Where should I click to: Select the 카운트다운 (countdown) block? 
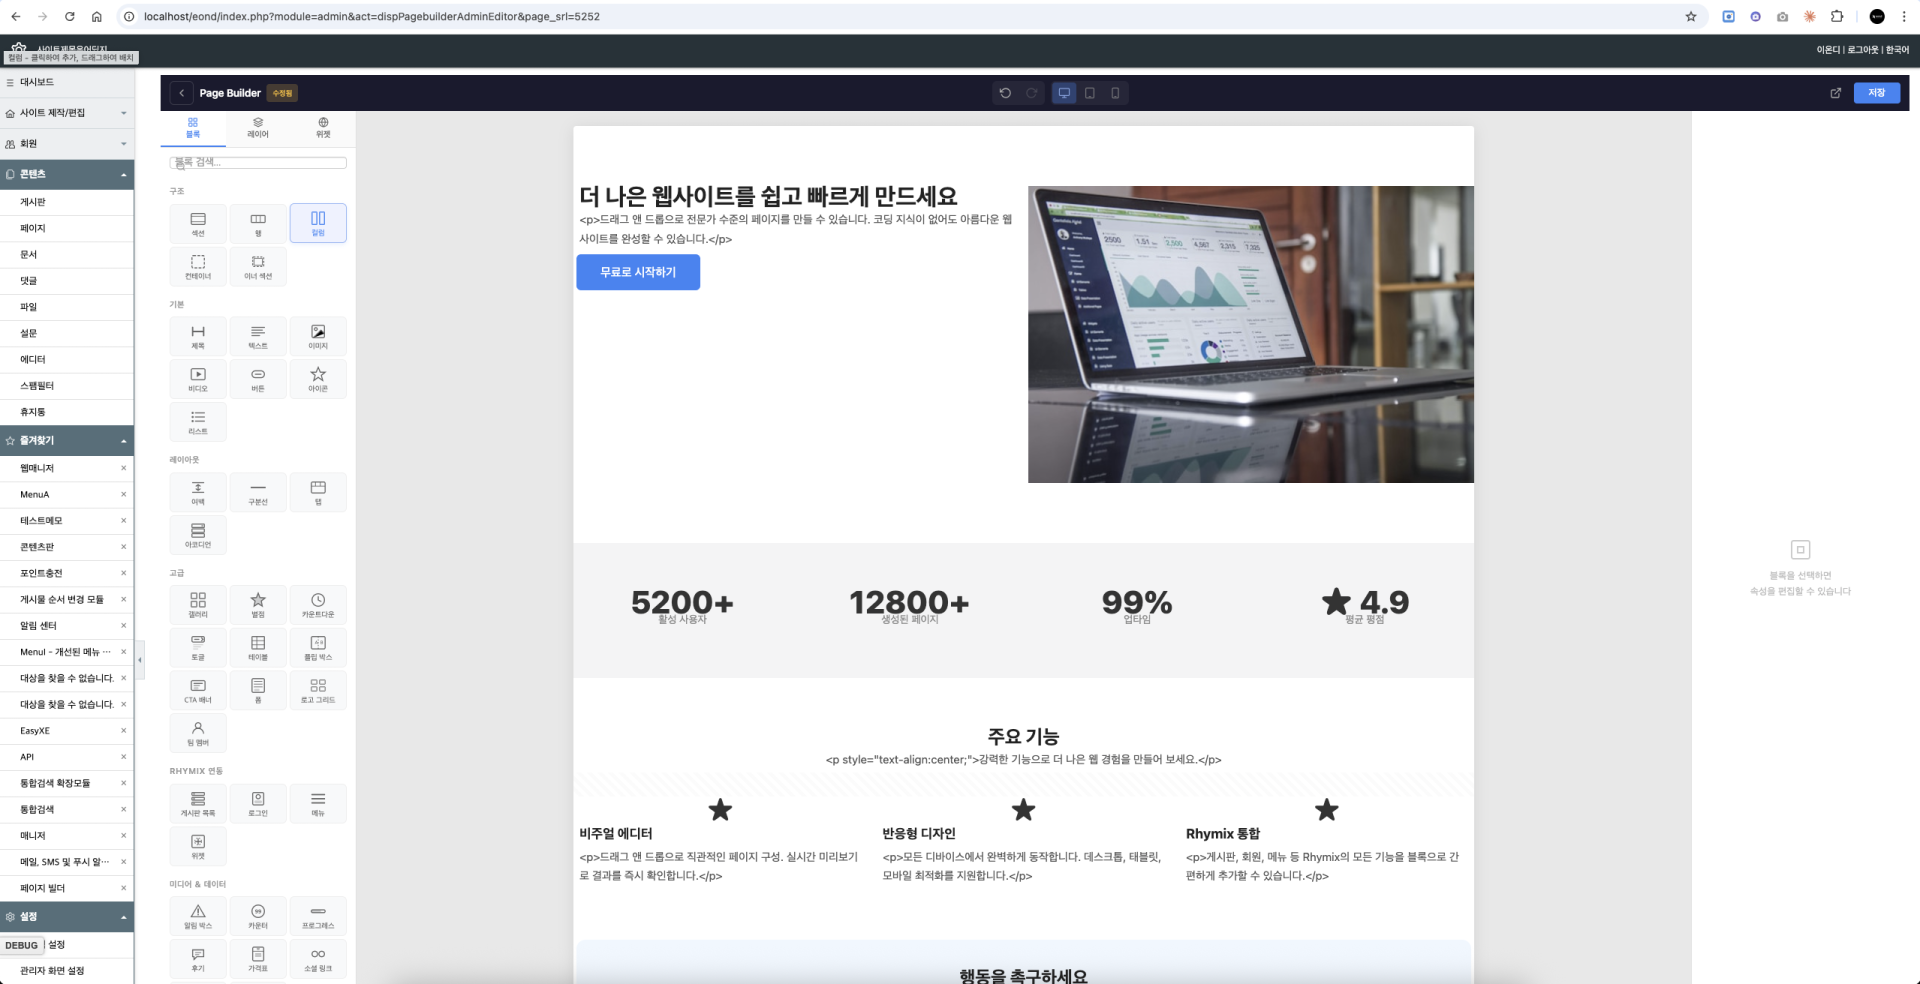coord(318,605)
